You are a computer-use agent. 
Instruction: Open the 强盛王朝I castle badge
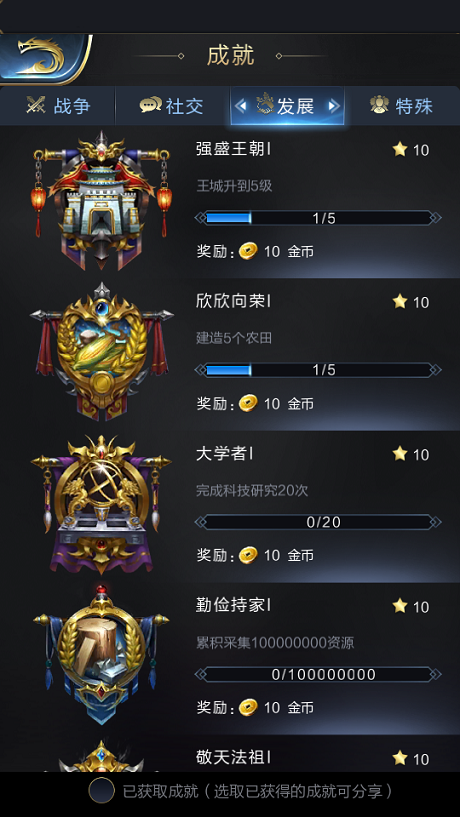coord(102,201)
